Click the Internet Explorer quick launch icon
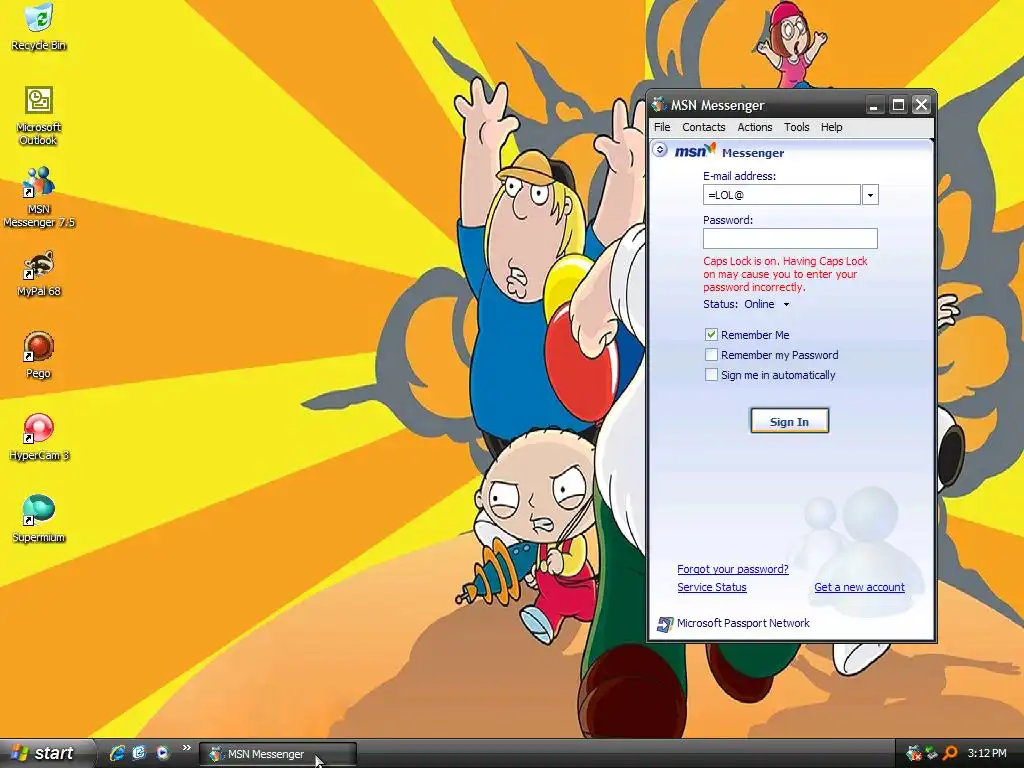This screenshot has height=768, width=1024. (117, 753)
